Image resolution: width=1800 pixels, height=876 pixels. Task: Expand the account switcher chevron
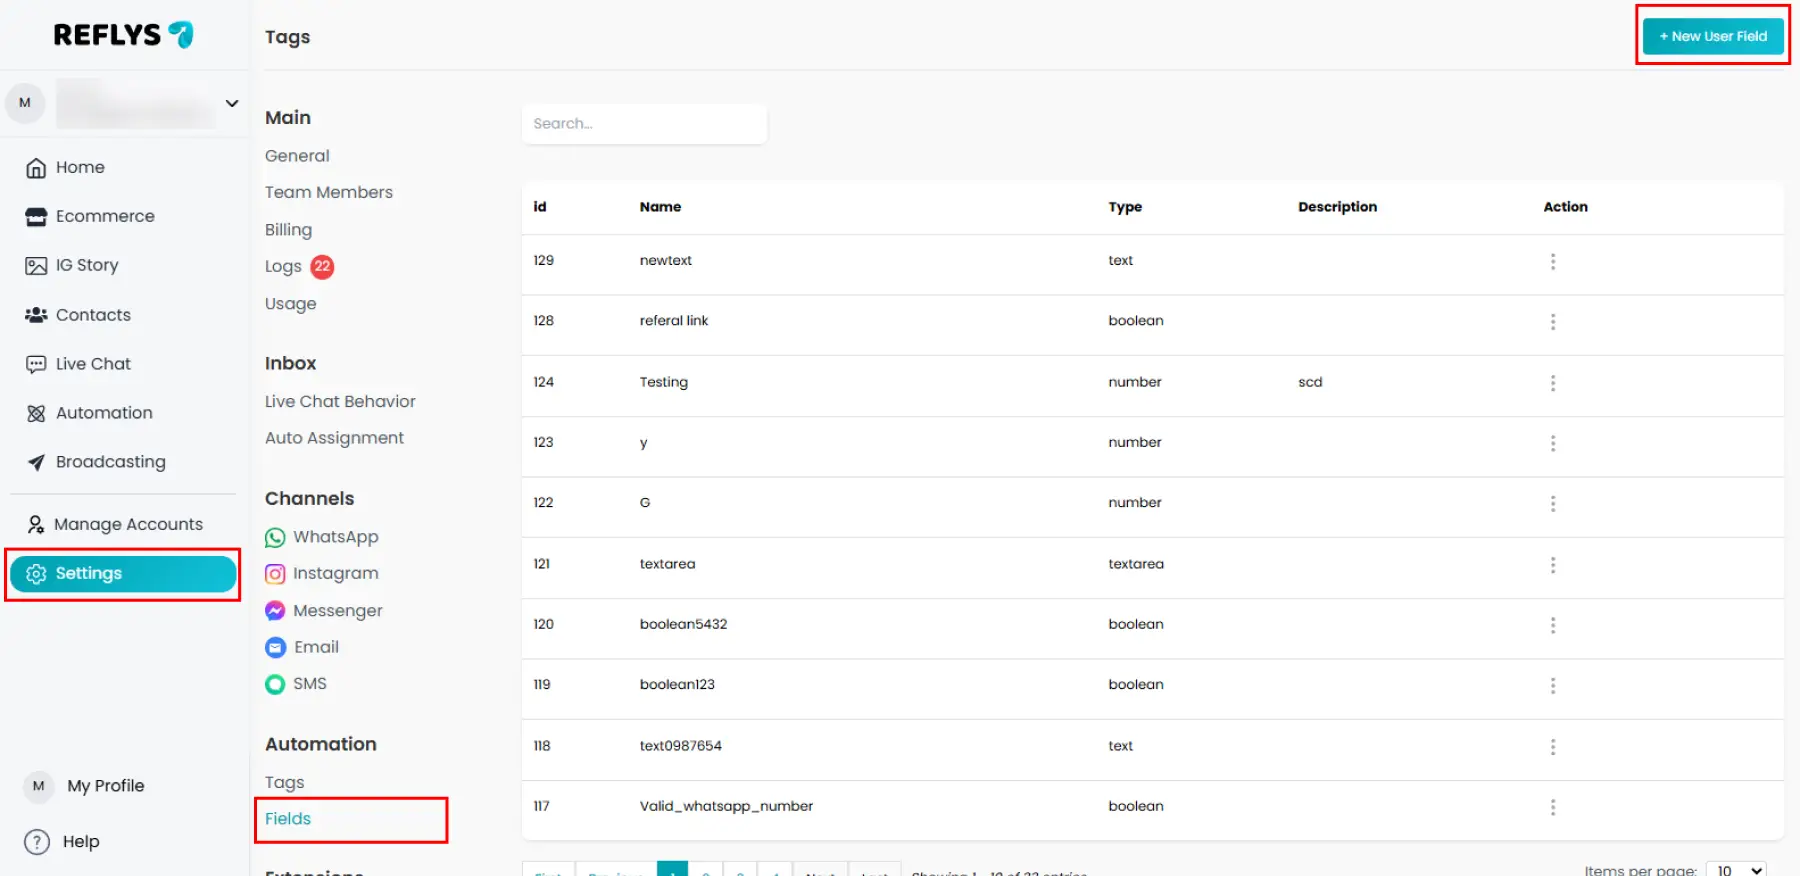(232, 103)
